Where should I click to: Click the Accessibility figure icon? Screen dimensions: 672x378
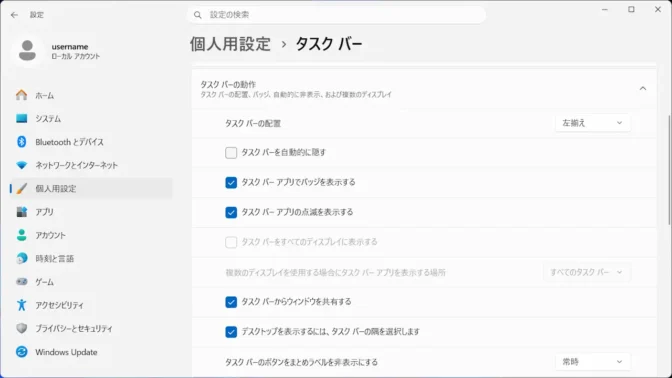21,305
